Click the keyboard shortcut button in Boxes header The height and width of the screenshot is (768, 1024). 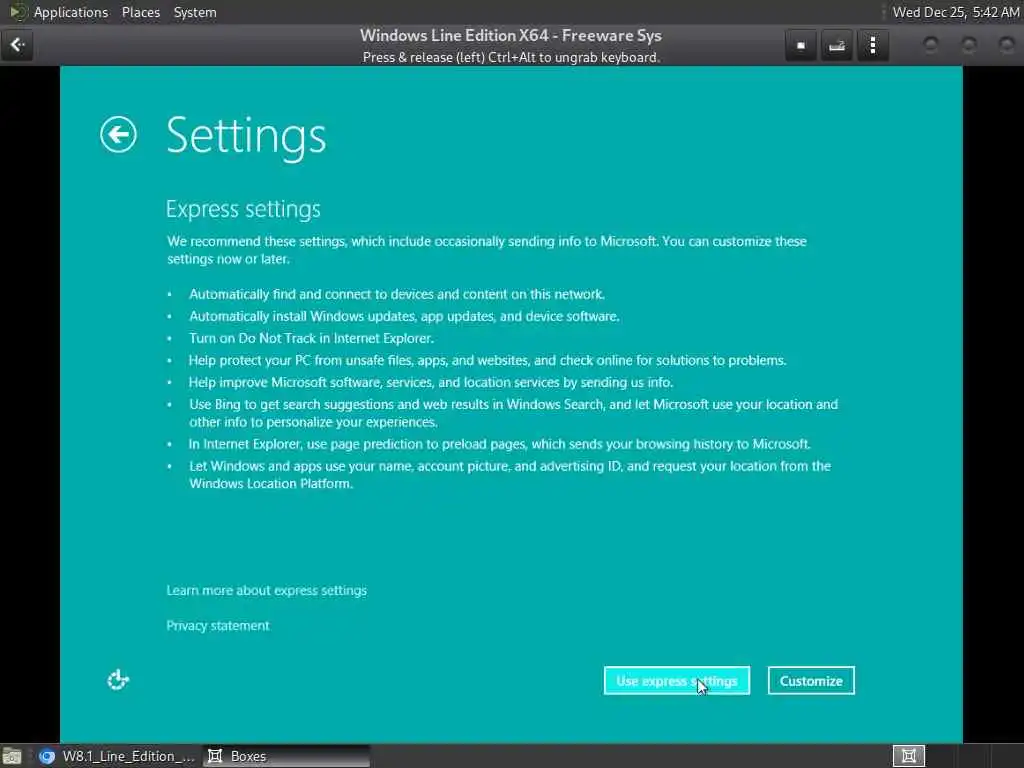[837, 46]
